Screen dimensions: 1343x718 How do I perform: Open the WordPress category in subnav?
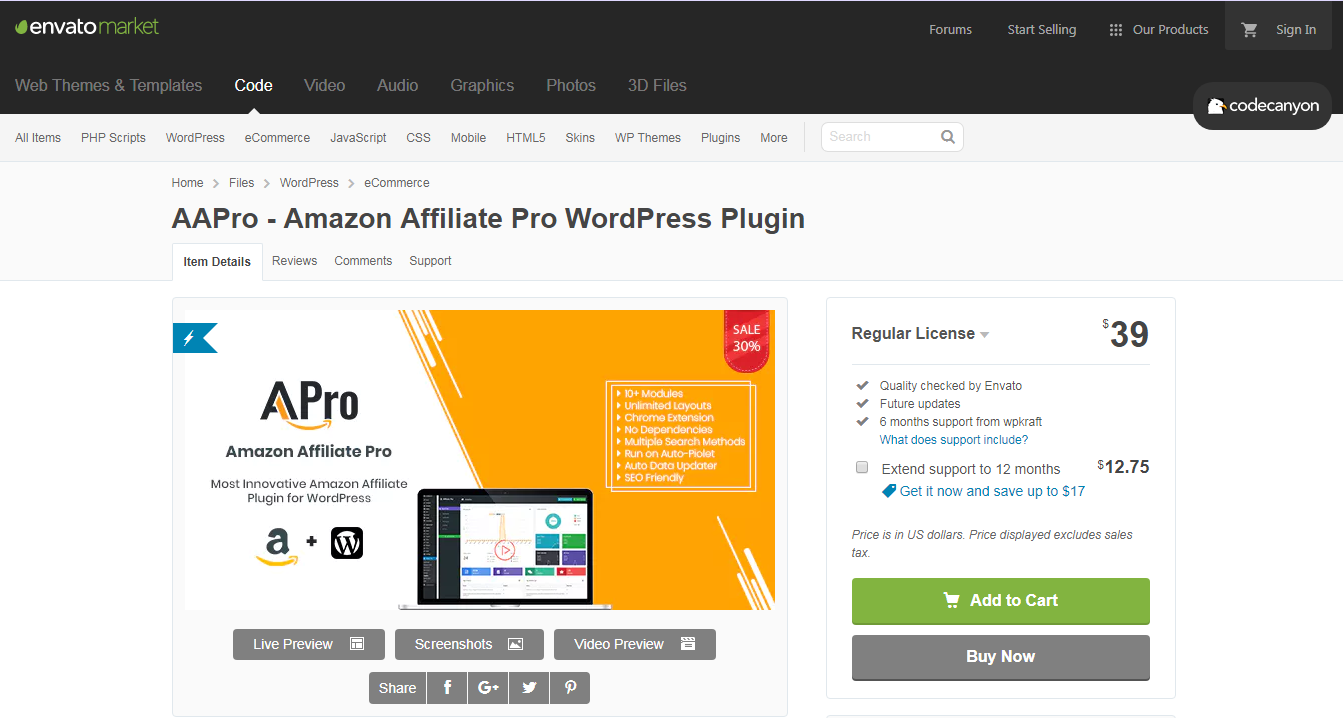coord(195,138)
